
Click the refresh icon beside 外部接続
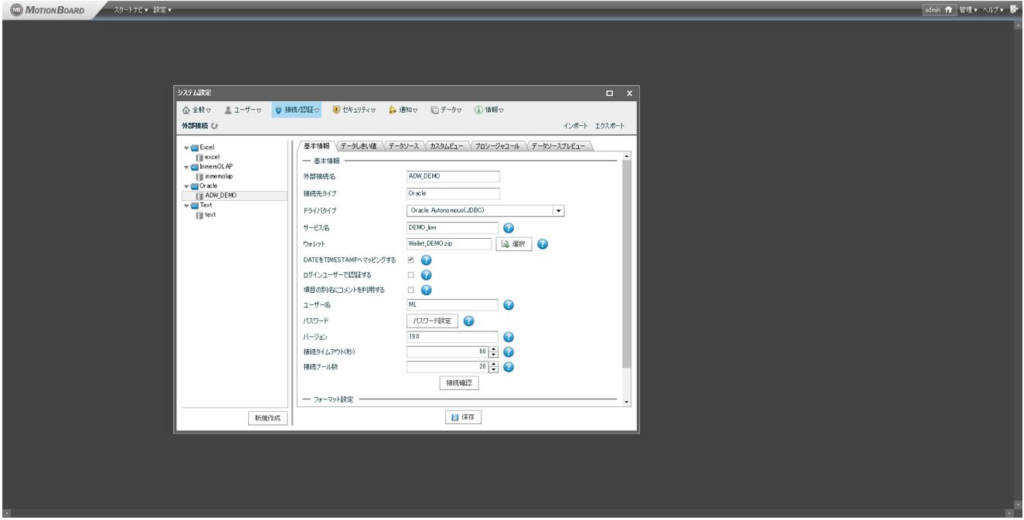tap(215, 126)
